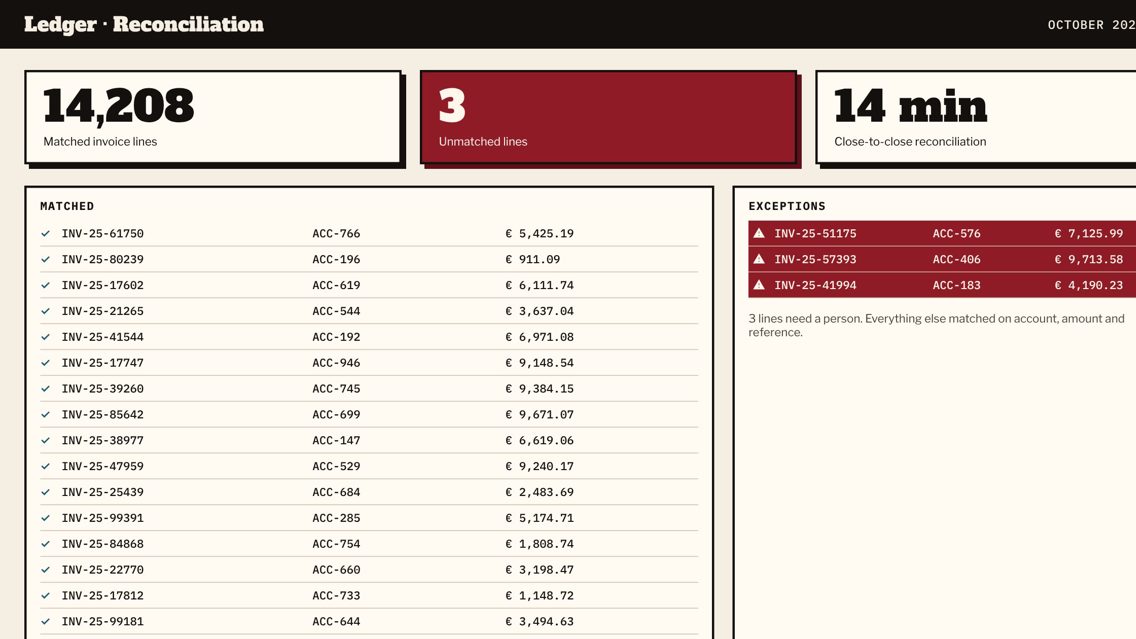Select invoice number INV-25-17602
The height and width of the screenshot is (639, 1136).
pos(103,285)
